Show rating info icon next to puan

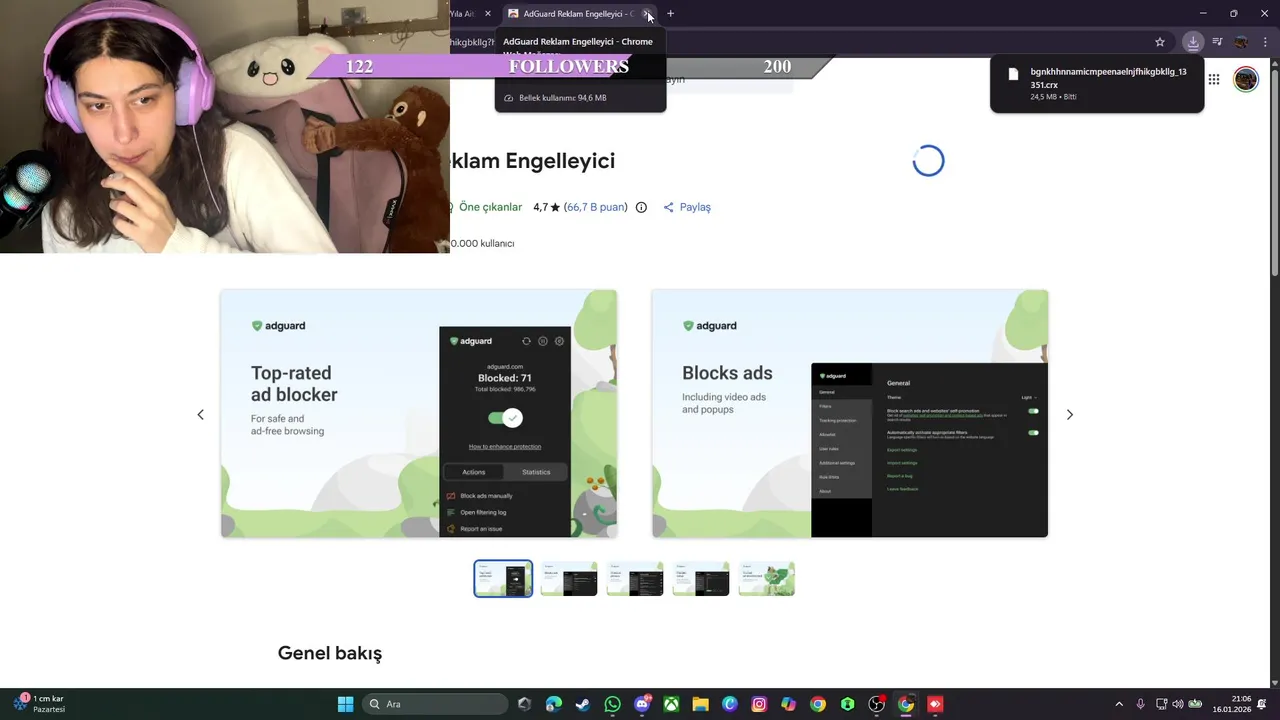(x=641, y=207)
